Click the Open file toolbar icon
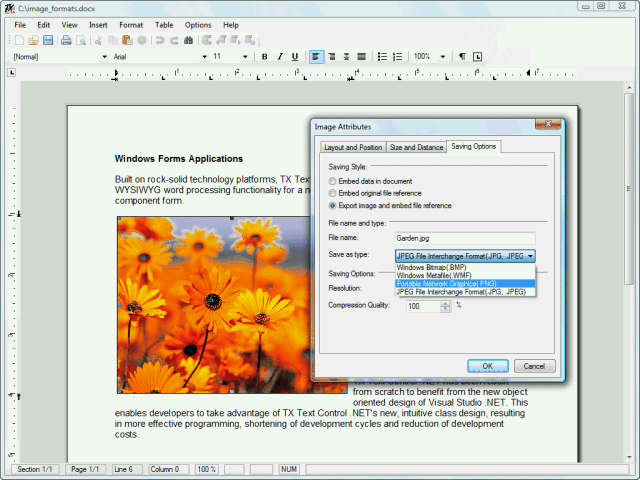Viewport: 640px width, 480px height. [x=33, y=41]
